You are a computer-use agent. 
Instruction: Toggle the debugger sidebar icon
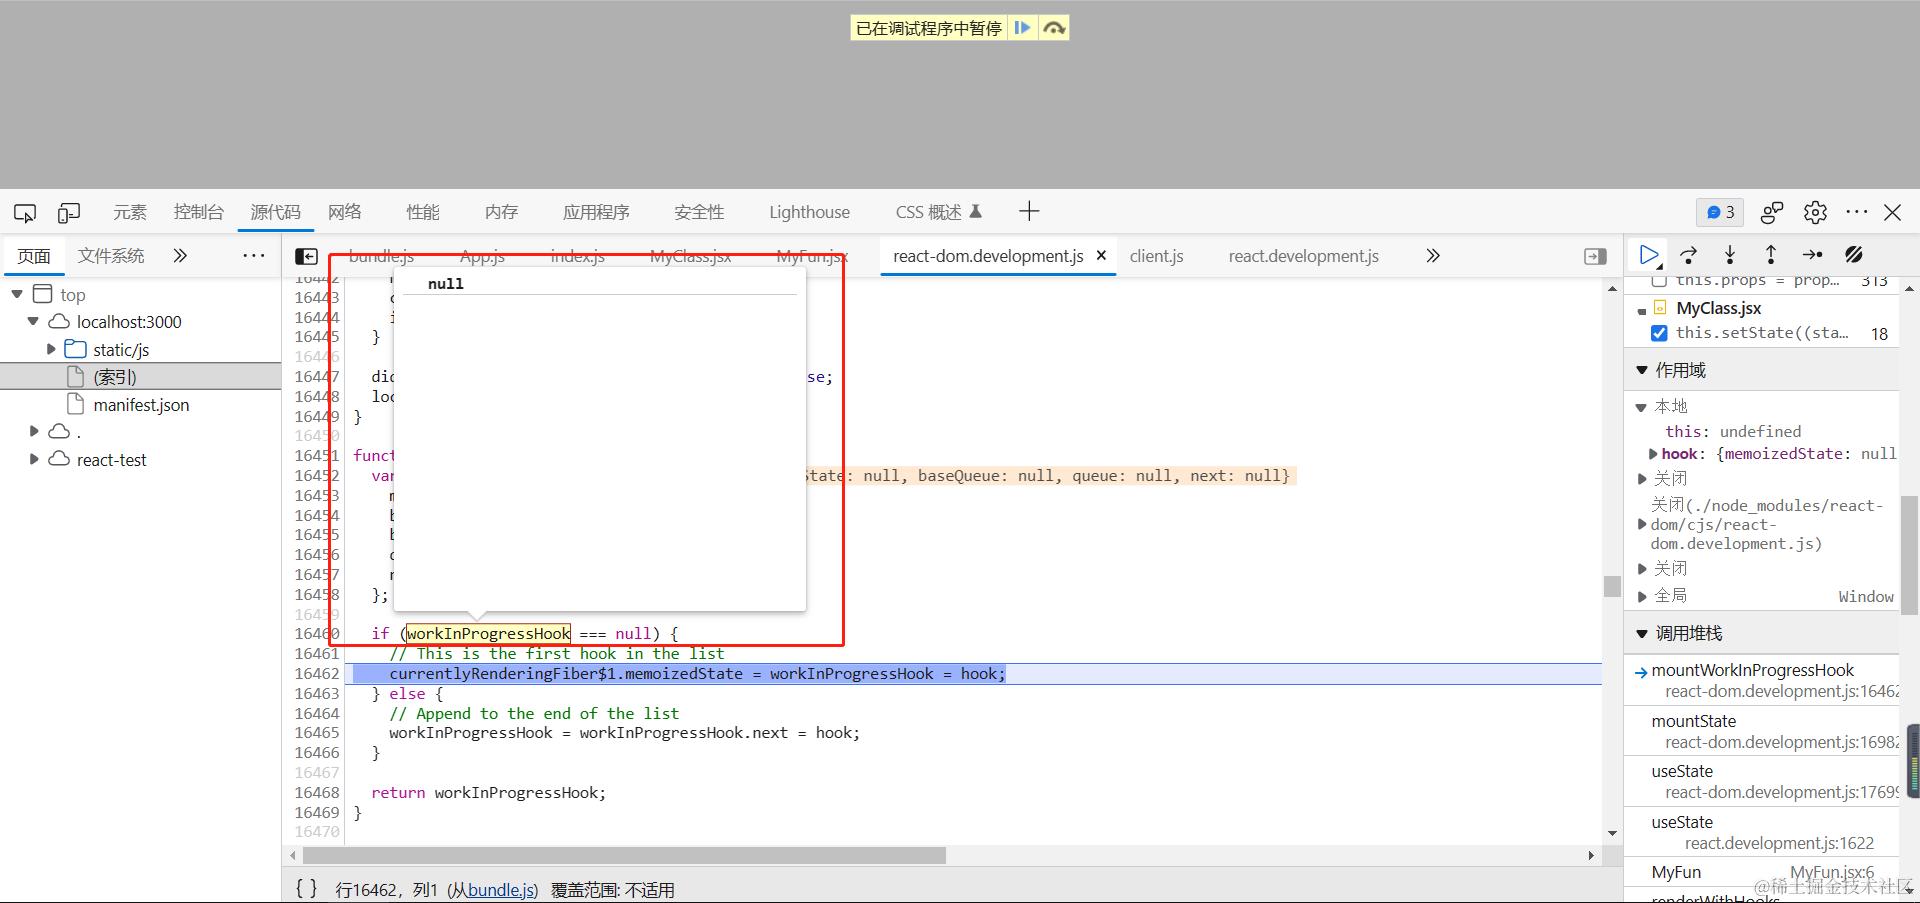(1596, 257)
